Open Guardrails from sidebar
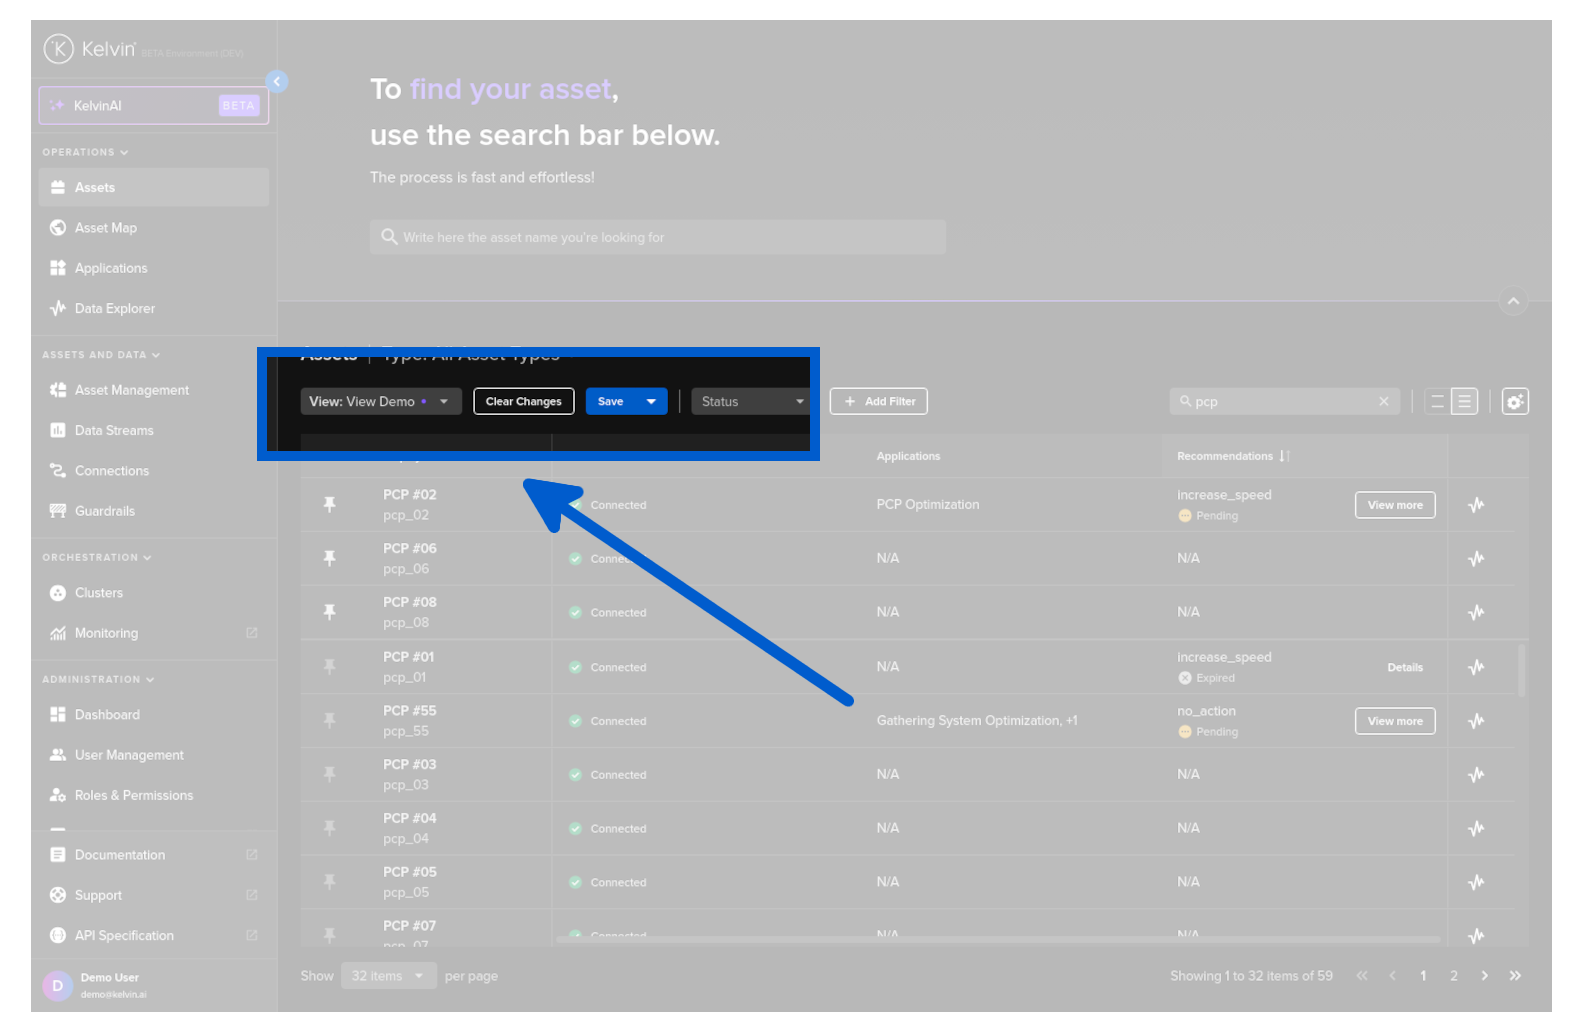 click(104, 511)
